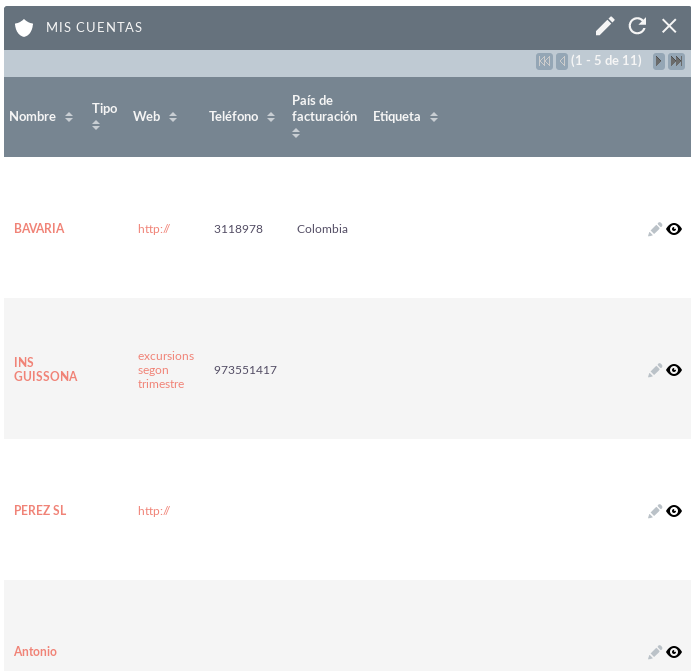Screen dimensions: 691x671
Task: Go to the next page of accounts
Action: coord(658,61)
